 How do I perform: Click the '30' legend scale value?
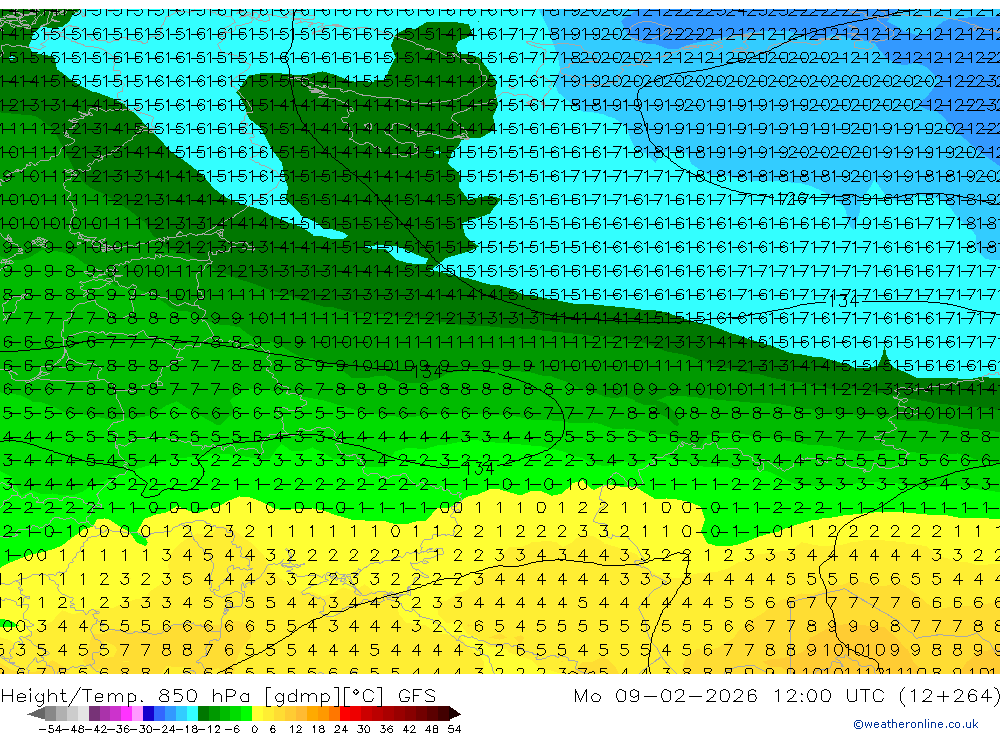(x=364, y=729)
